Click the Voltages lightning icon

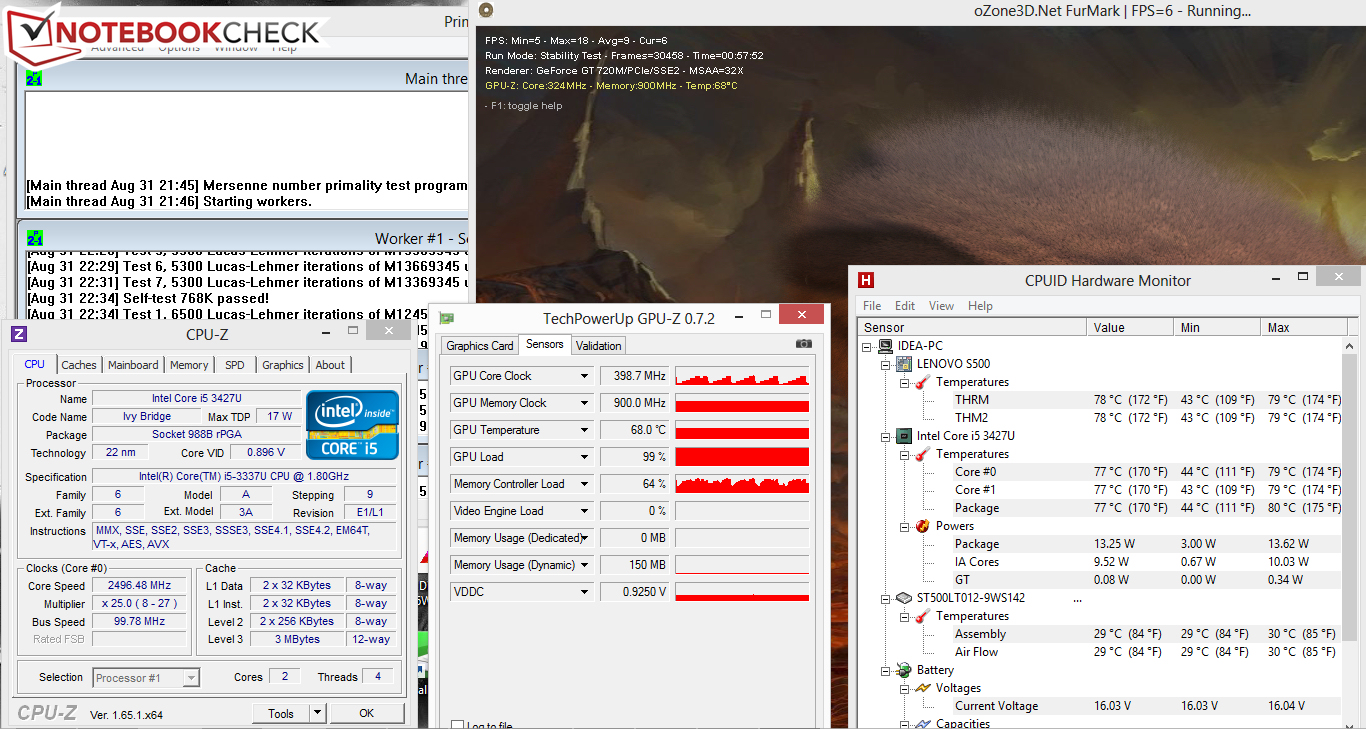[924, 688]
